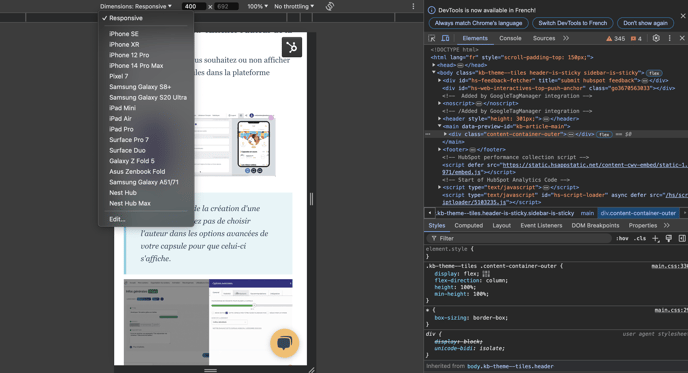The image size is (688, 373).
Task: Open the flexbox editor icon next to display
Action: pyautogui.click(x=486, y=273)
